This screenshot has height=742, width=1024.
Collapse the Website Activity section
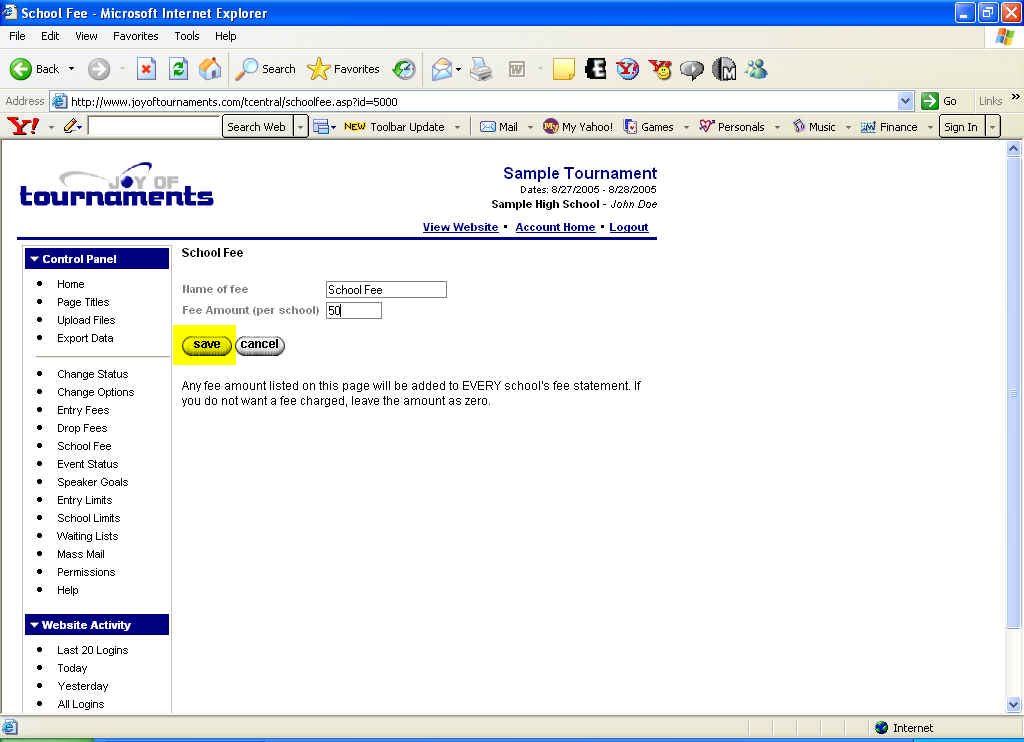(34, 625)
